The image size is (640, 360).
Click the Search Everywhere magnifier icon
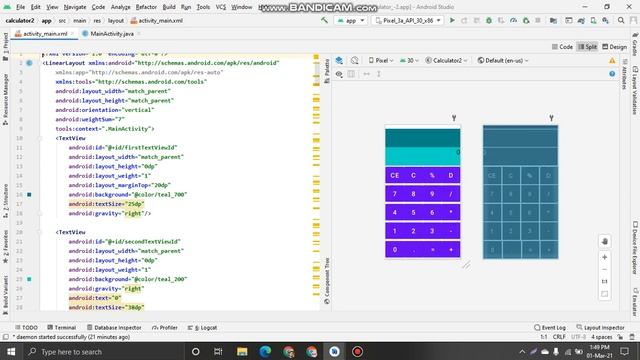(x=621, y=20)
